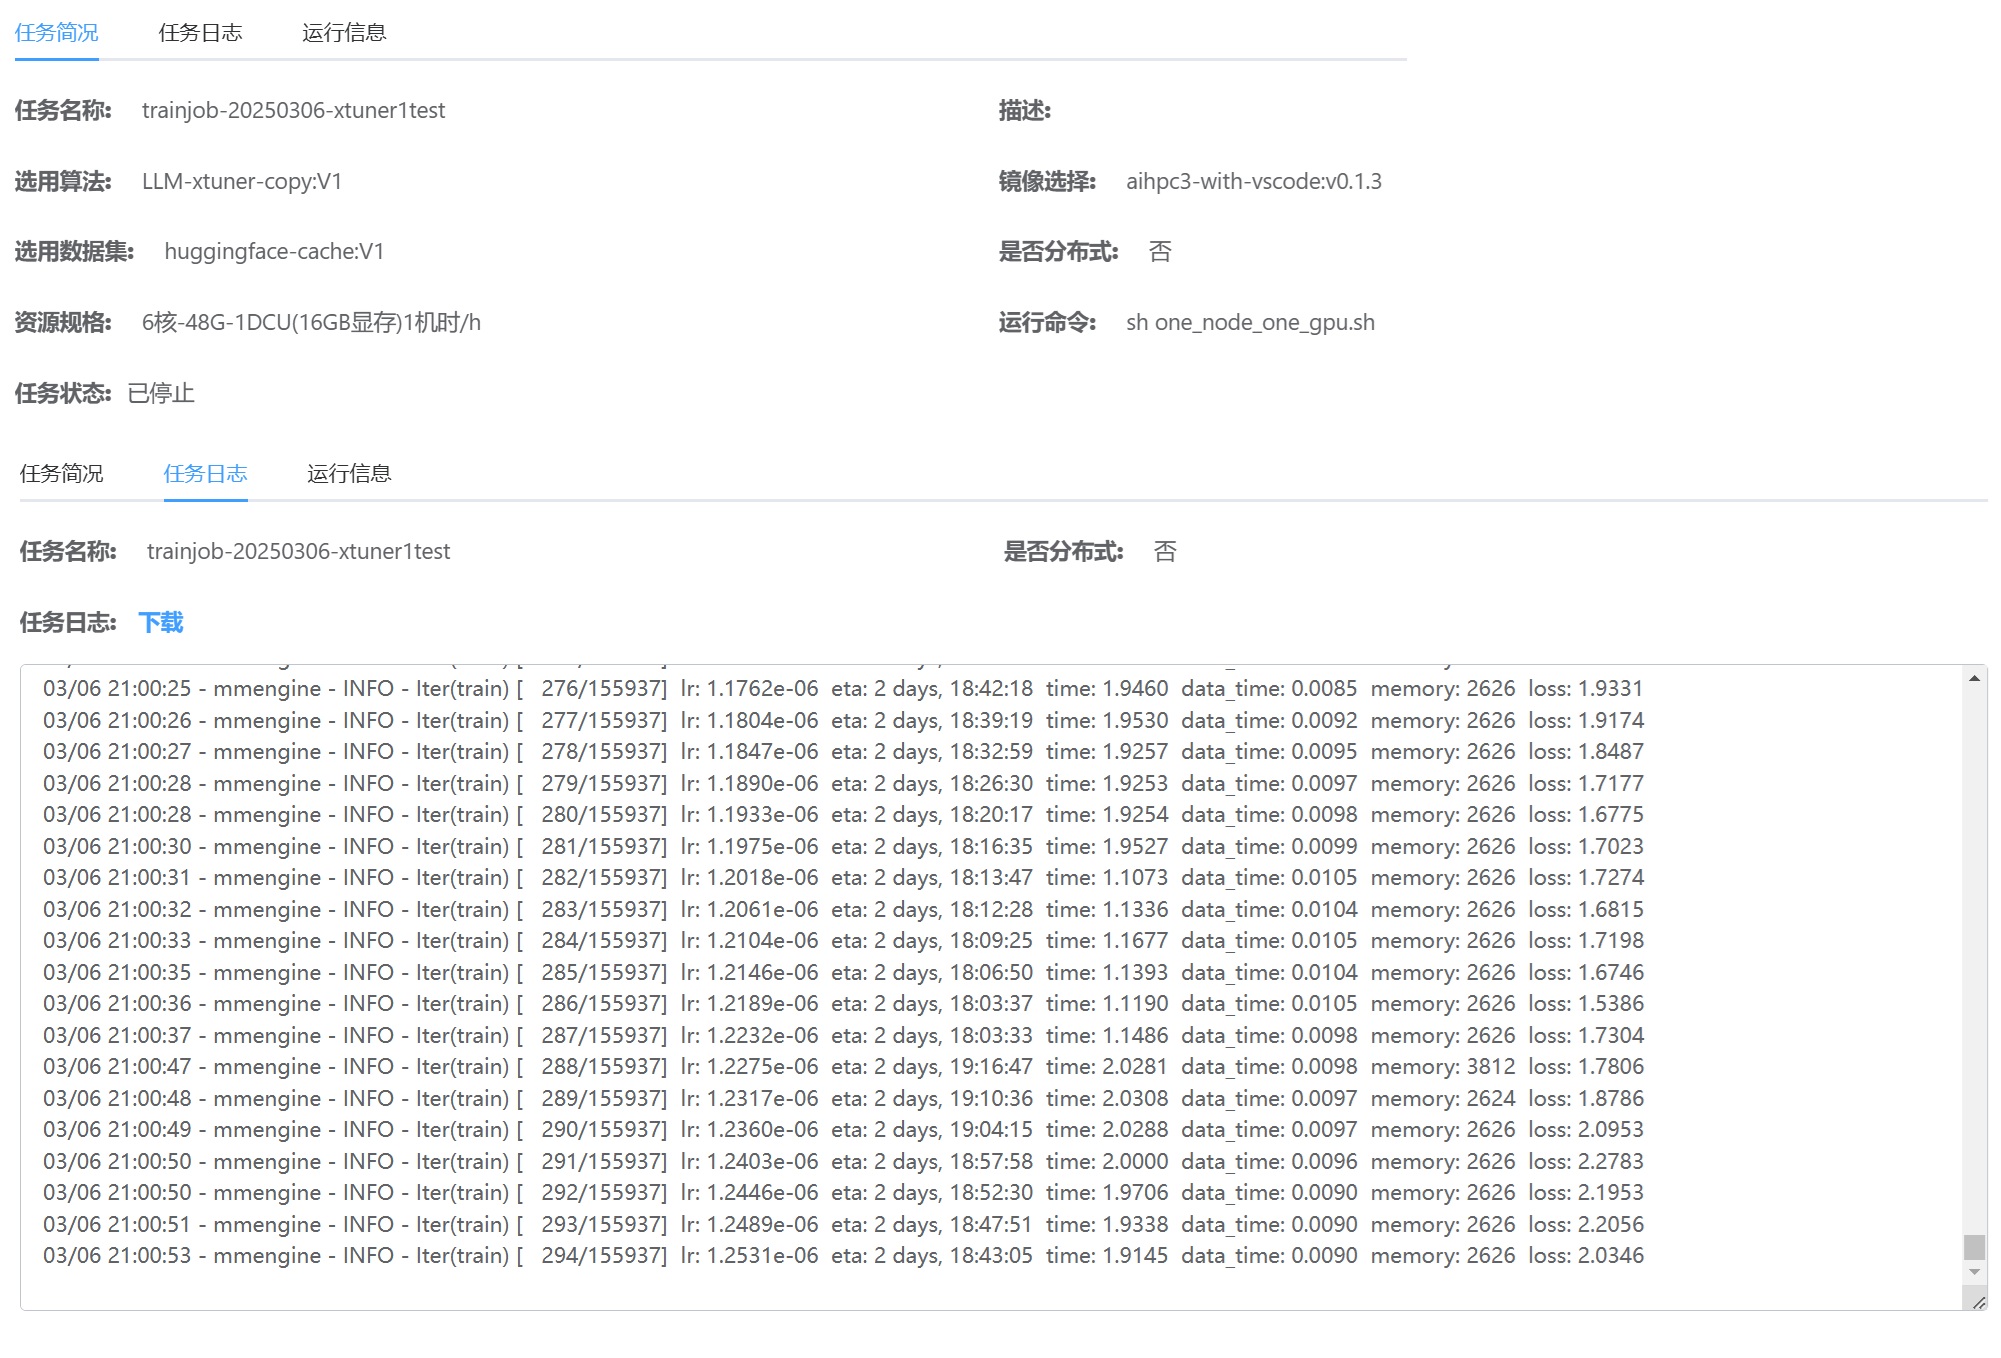2001x1358 pixels.
Task: Click the resize handle of log textarea
Action: [x=1978, y=1302]
